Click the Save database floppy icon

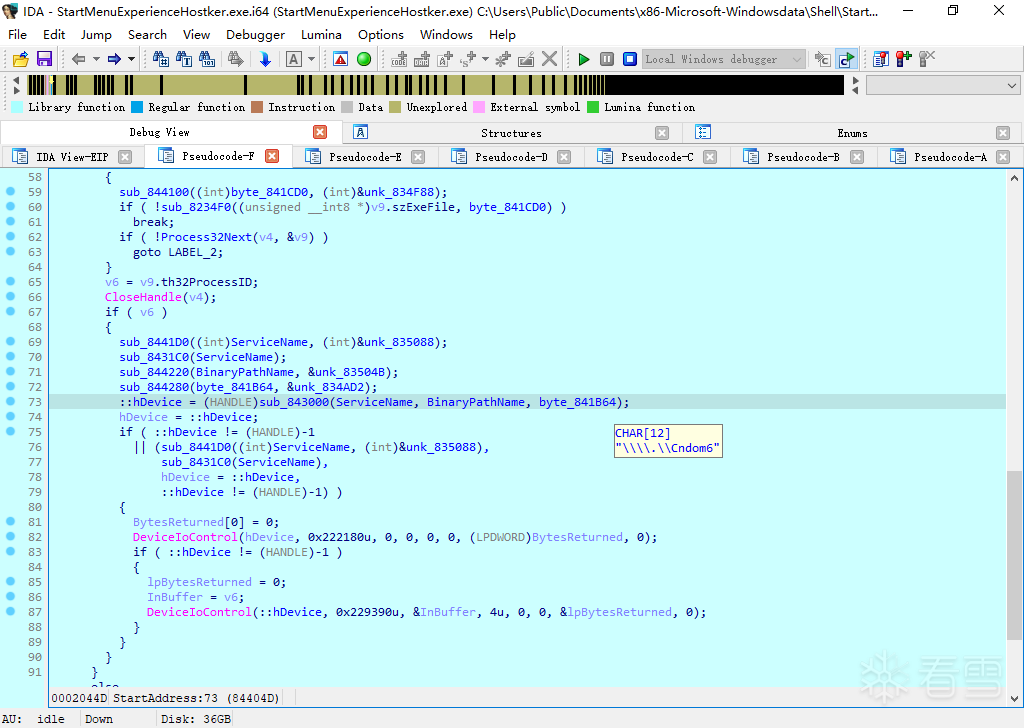44,59
